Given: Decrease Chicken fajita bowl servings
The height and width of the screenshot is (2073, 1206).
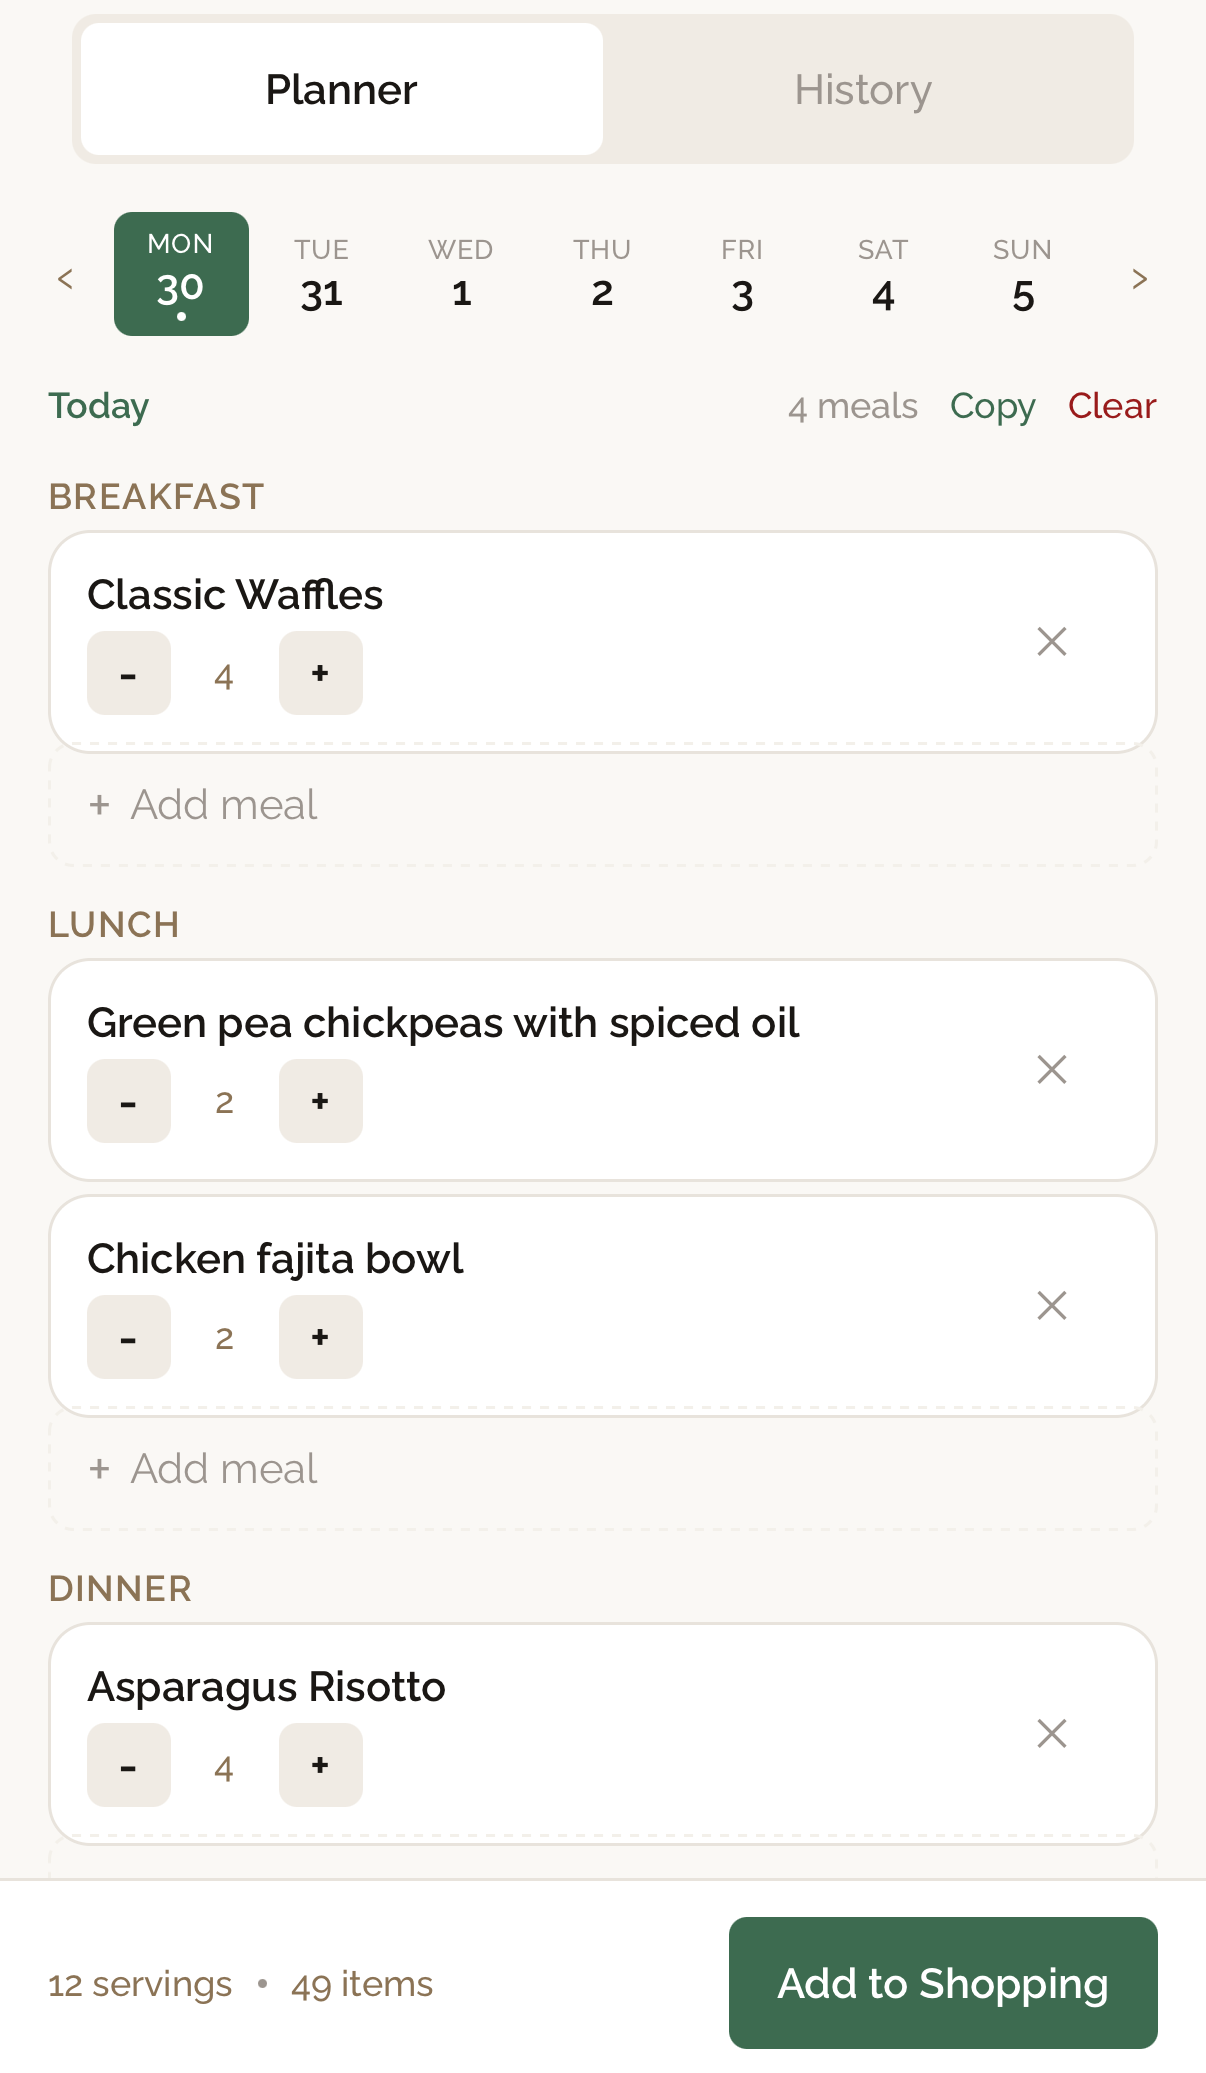Looking at the screenshot, I should tap(128, 1337).
